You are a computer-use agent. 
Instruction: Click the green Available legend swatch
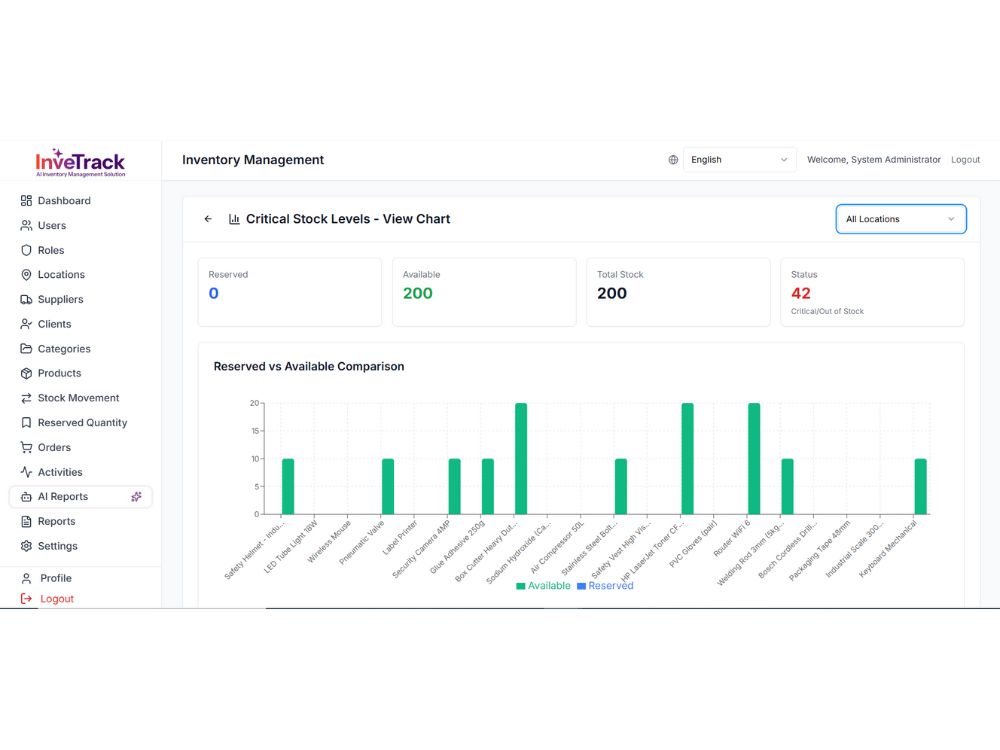coord(520,586)
